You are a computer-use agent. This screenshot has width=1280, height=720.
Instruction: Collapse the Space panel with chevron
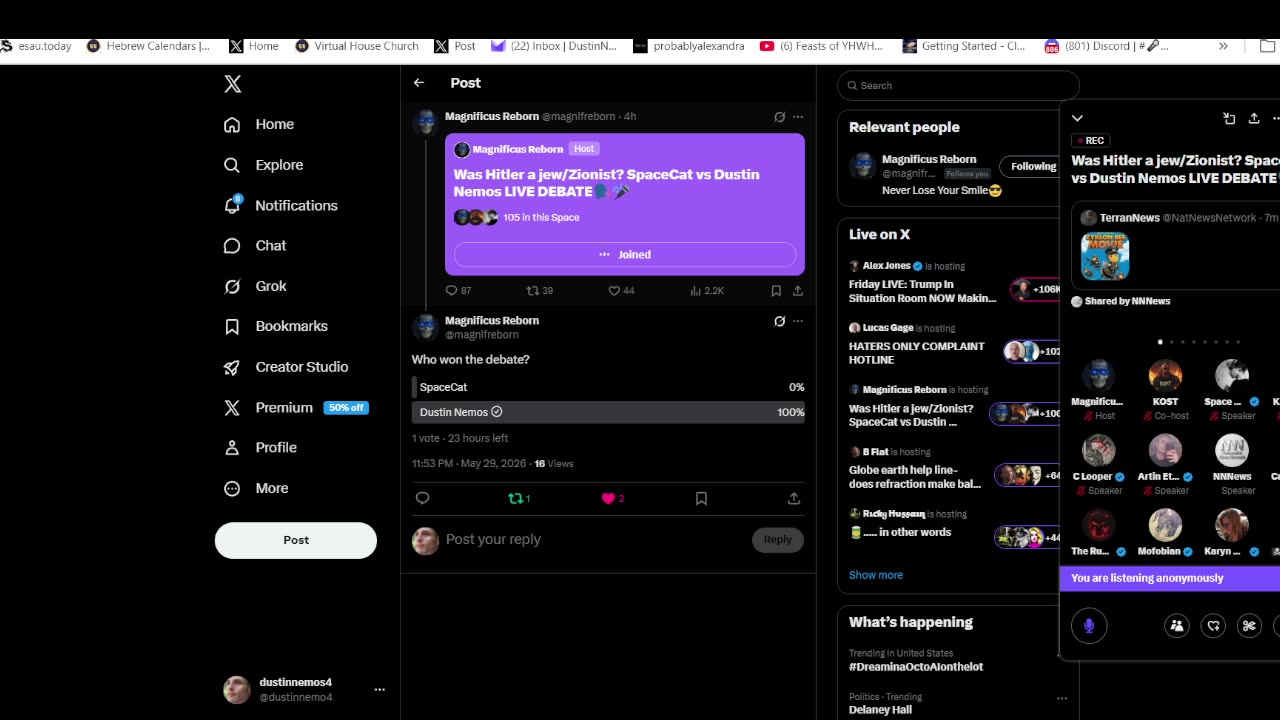point(1077,118)
